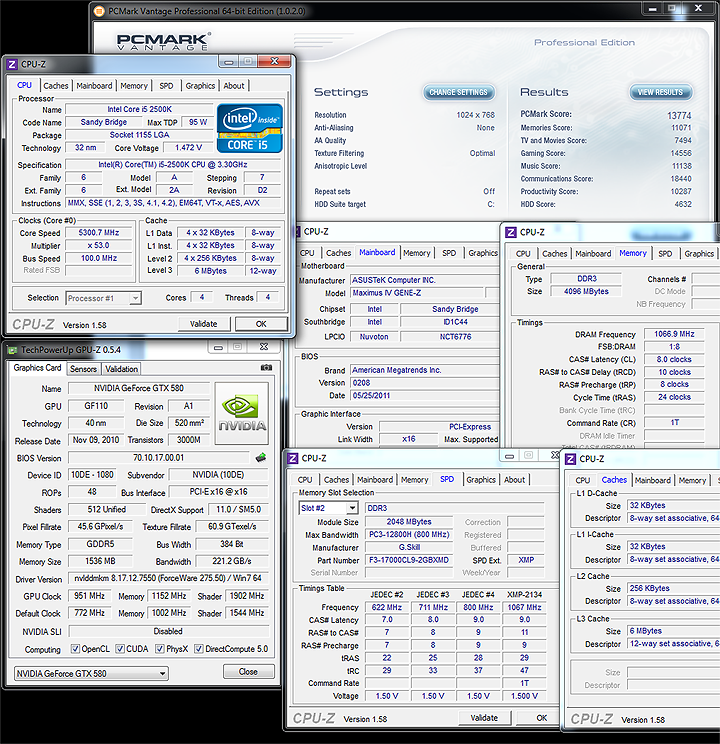
Task: Click the PCMark Vantage orange title icon
Action: pos(99,11)
